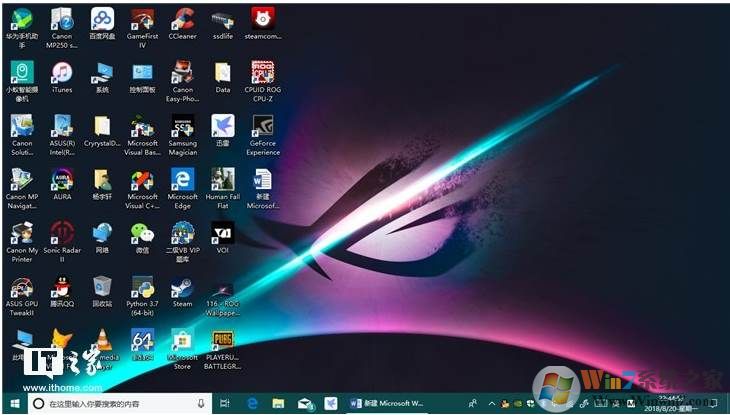Open the Recycle Bin icon
The width and height of the screenshot is (730, 415).
pos(102,288)
